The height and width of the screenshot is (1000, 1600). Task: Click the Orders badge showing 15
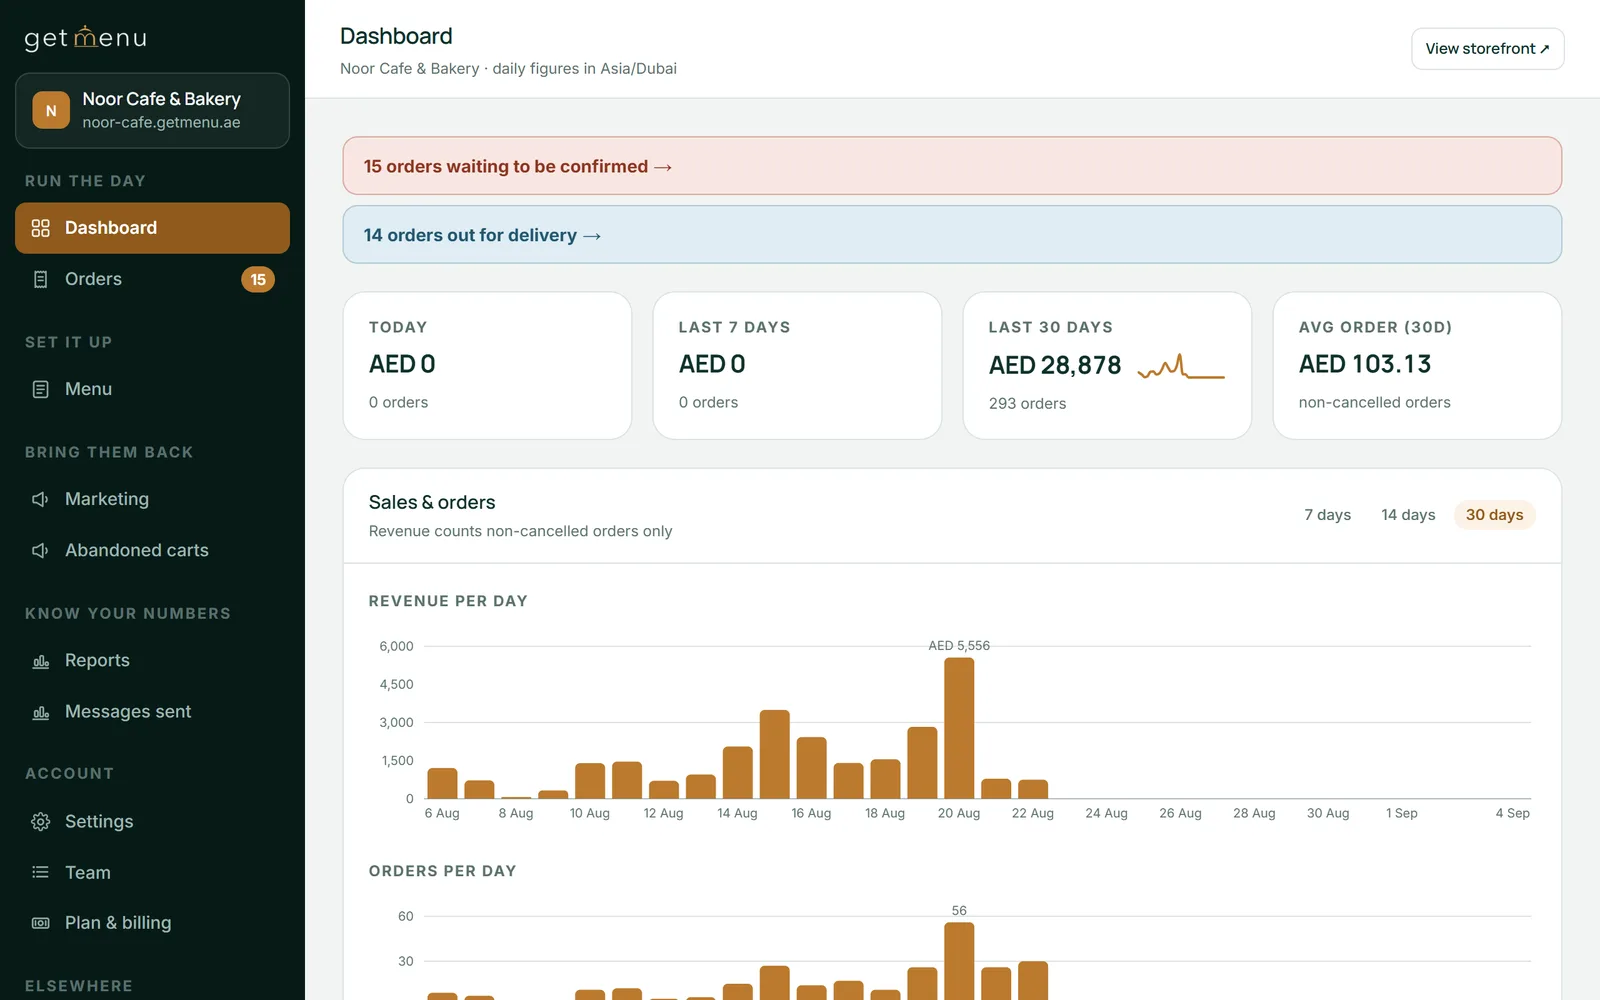tap(258, 279)
